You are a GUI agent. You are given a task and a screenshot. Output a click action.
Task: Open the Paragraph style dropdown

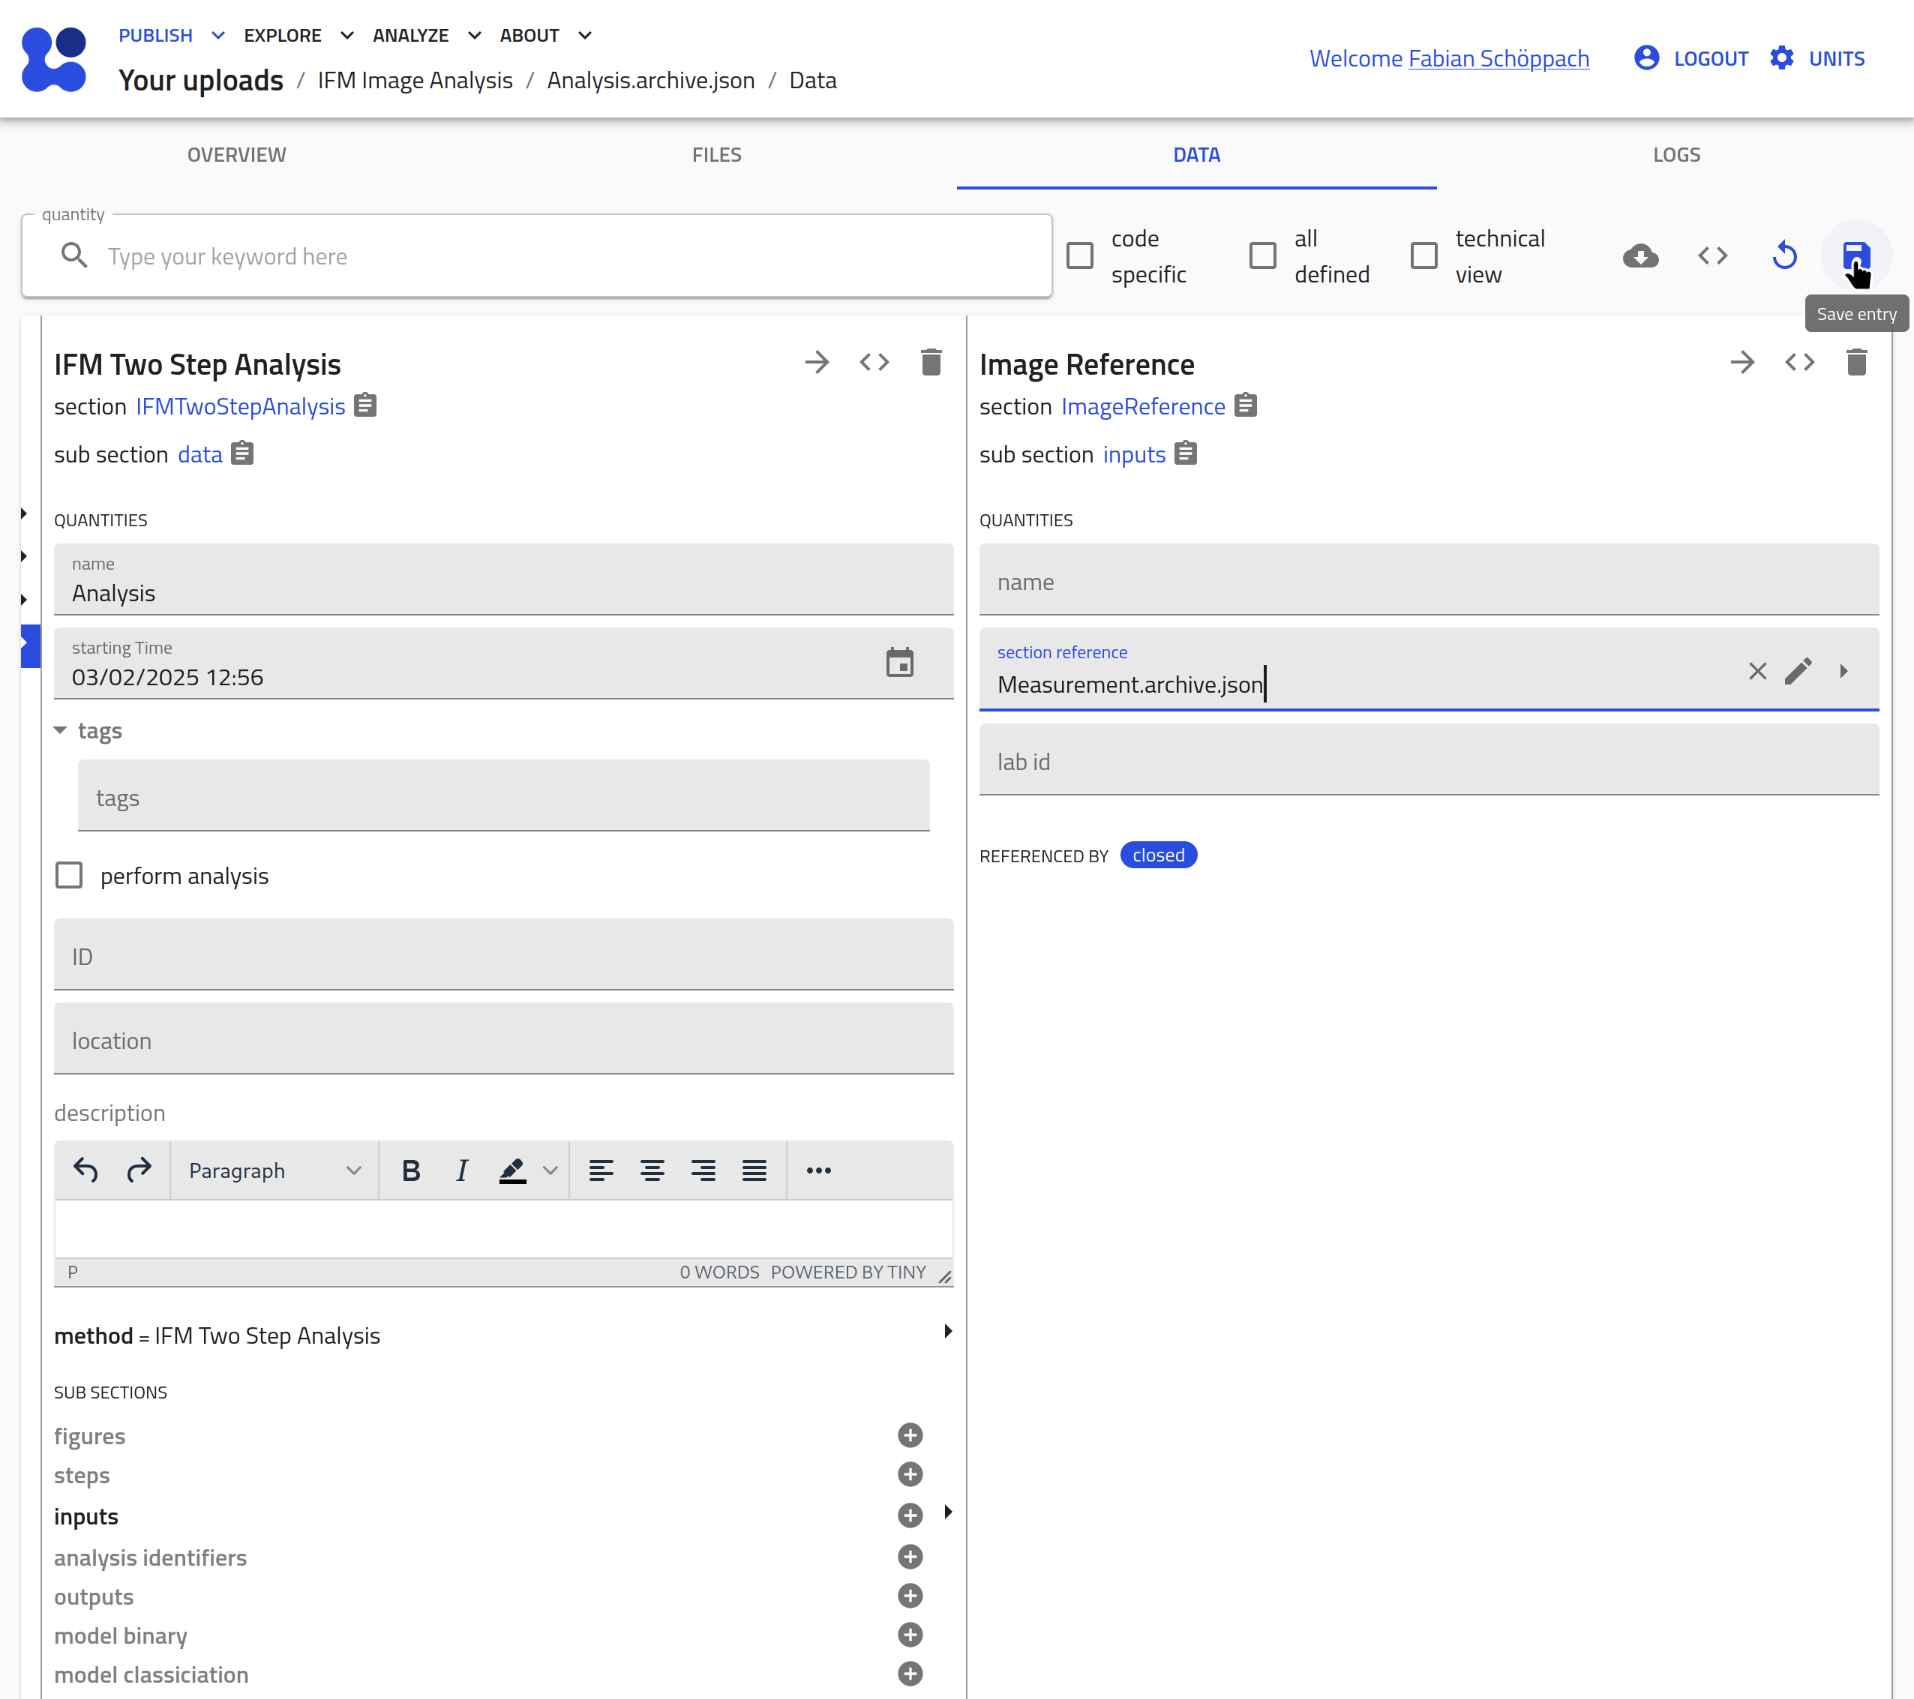pyautogui.click(x=274, y=1171)
